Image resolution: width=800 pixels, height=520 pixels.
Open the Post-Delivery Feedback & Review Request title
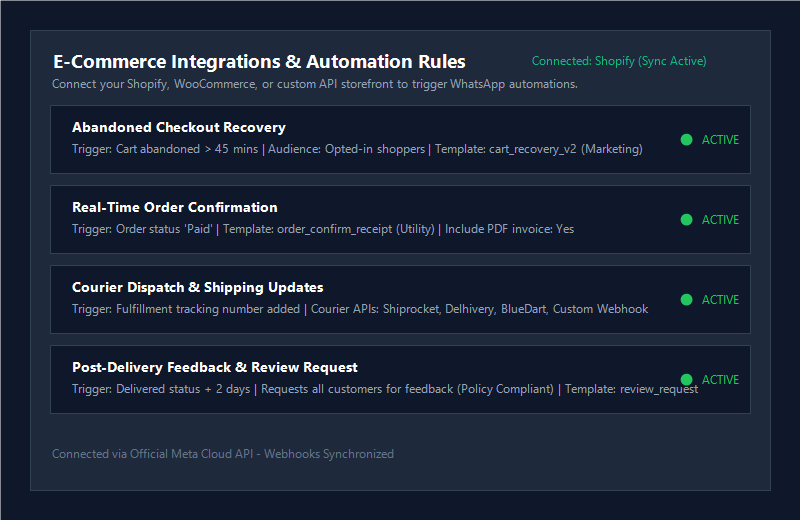(215, 367)
